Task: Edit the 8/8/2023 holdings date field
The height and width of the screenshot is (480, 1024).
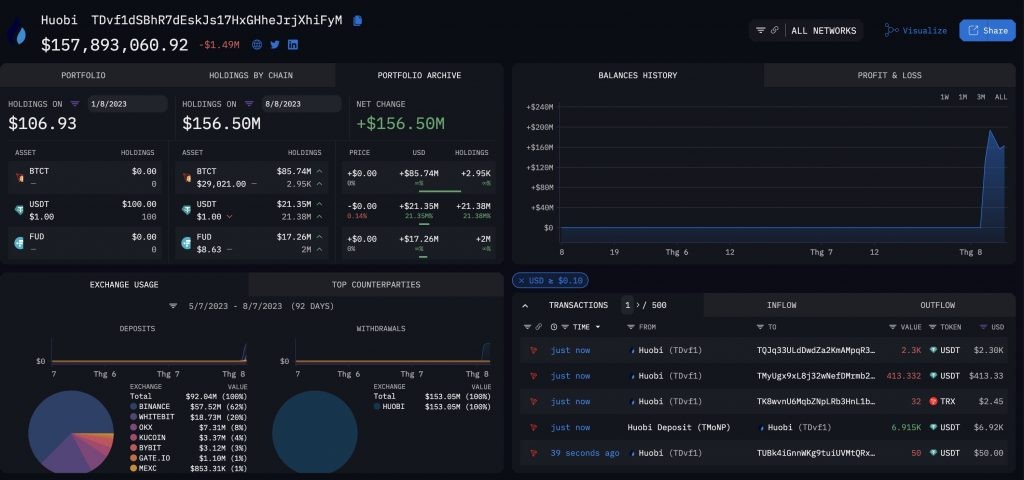Action: (301, 104)
